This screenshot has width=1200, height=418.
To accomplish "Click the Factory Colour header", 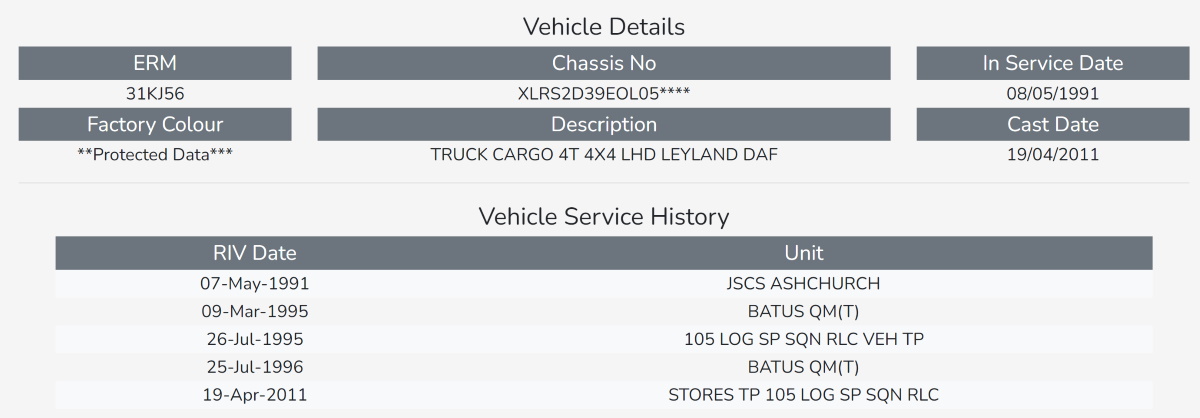I will coord(155,125).
